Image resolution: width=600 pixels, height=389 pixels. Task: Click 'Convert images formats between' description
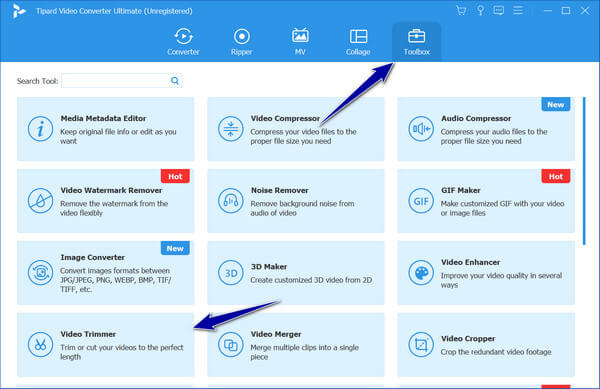tap(115, 280)
